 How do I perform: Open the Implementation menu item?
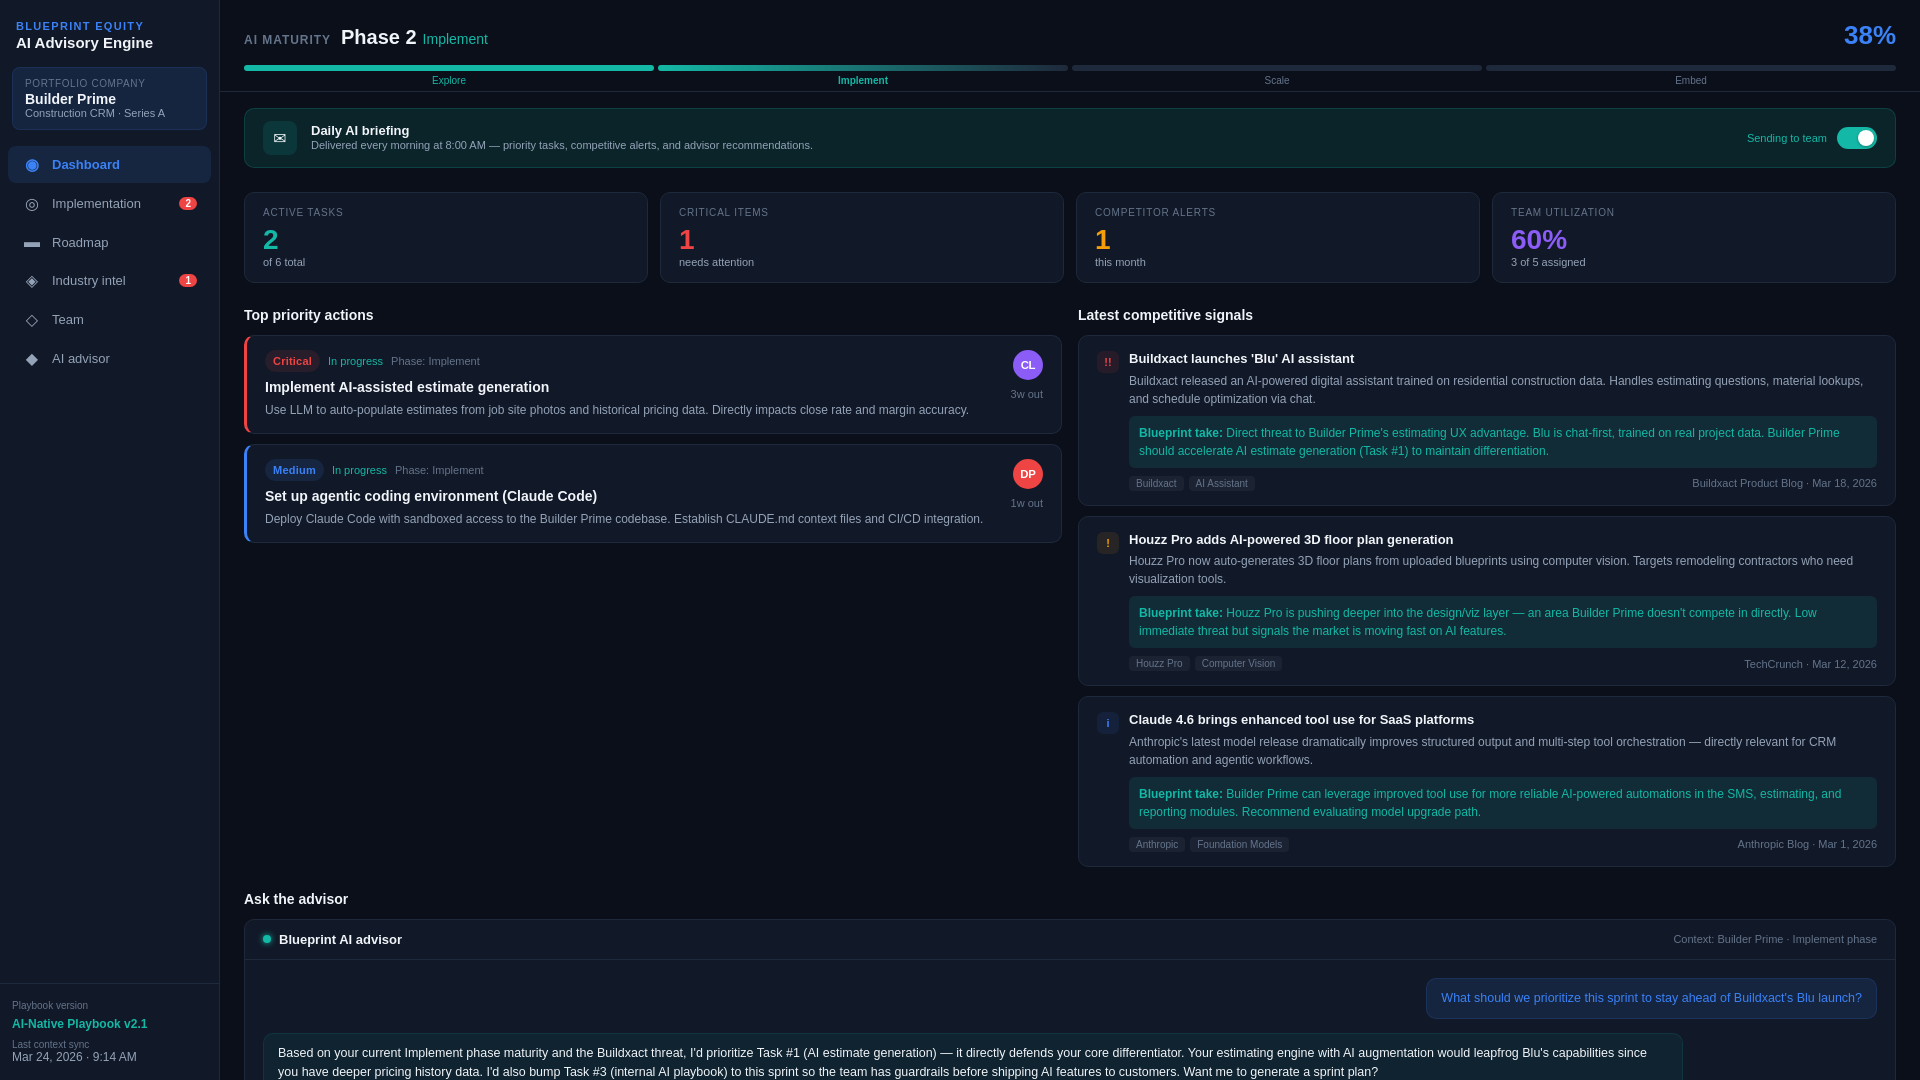(x=110, y=204)
